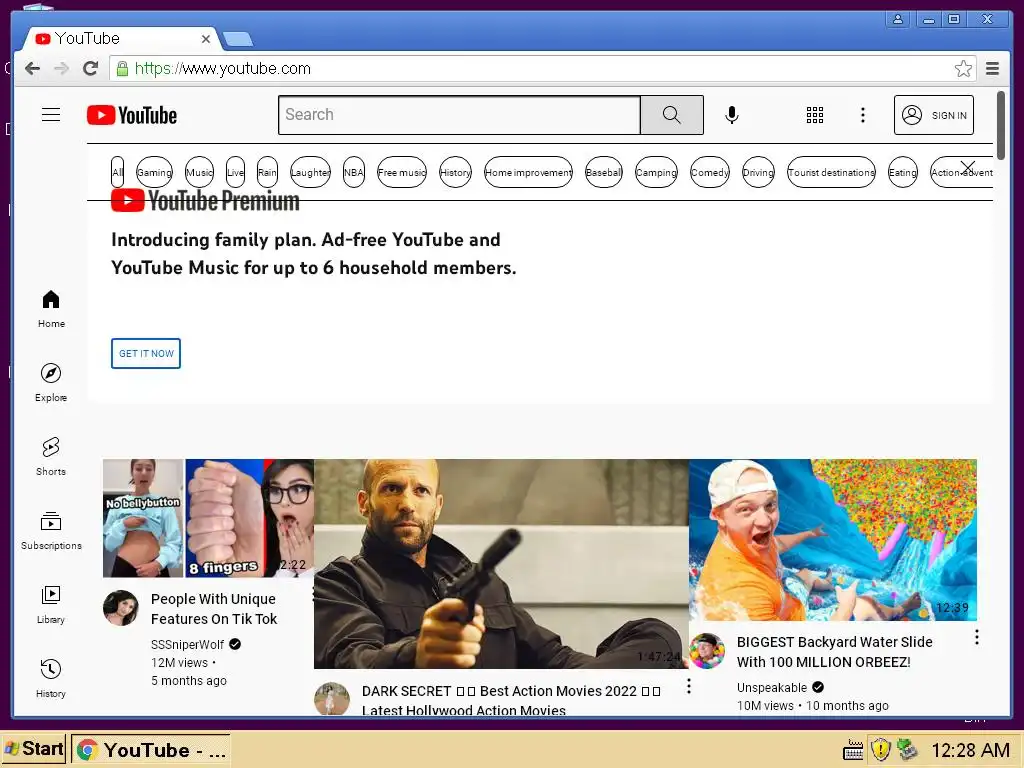
Task: Open options for Unspeakable water slide video
Action: point(976,637)
